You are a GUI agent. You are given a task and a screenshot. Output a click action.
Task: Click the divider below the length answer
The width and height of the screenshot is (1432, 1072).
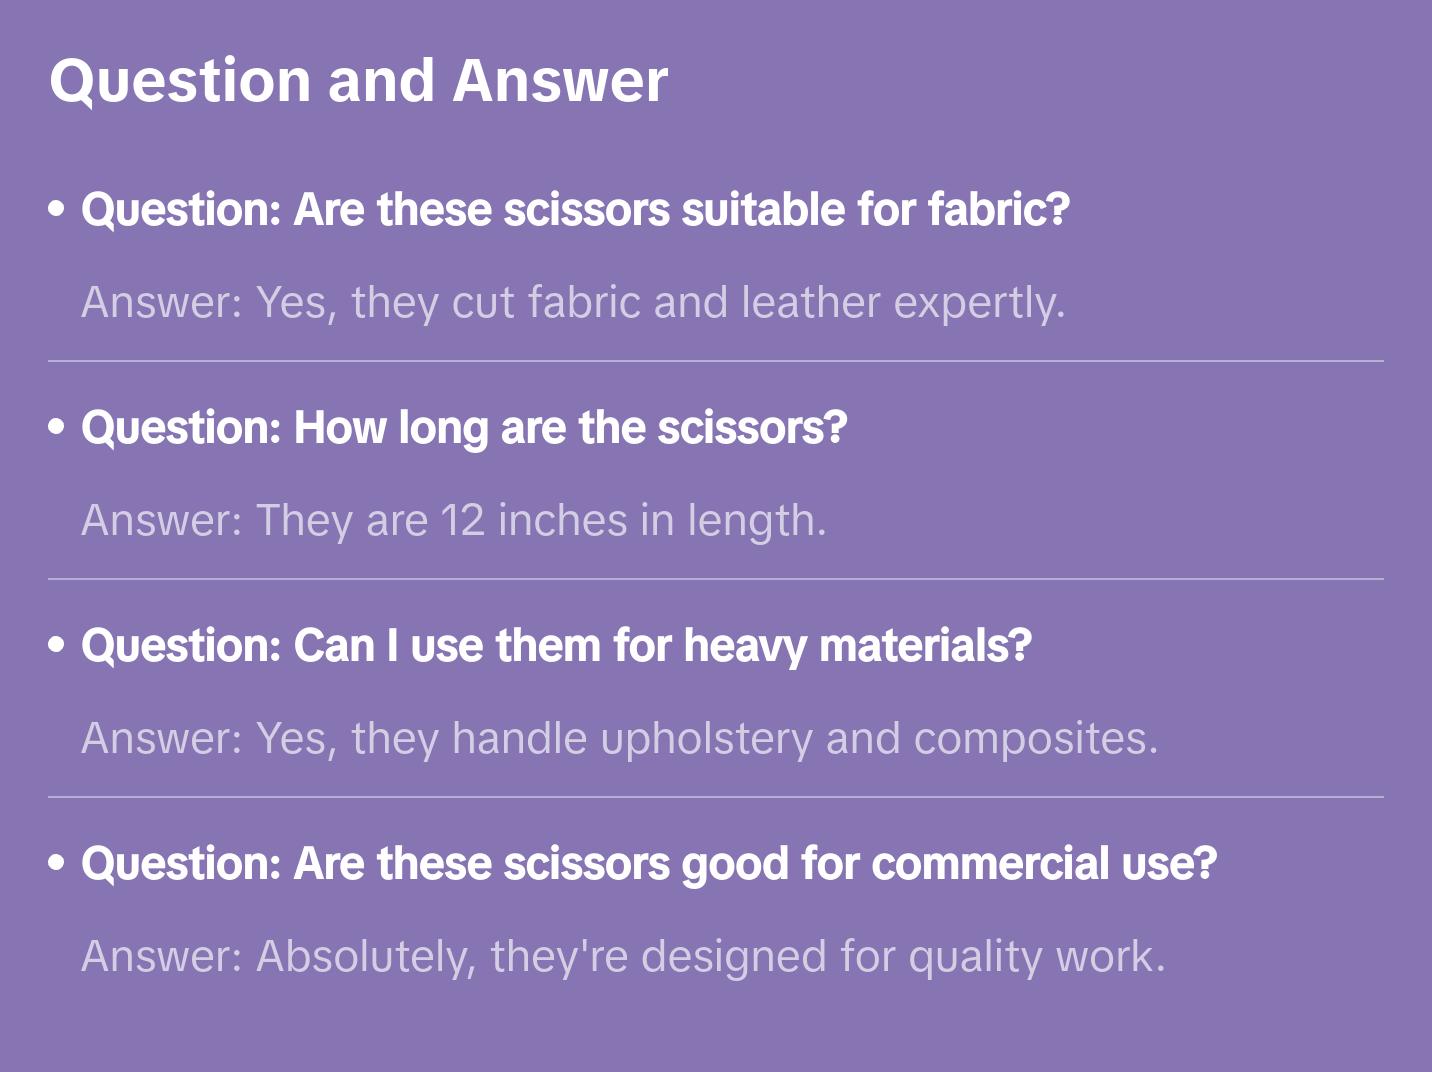pos(716,579)
